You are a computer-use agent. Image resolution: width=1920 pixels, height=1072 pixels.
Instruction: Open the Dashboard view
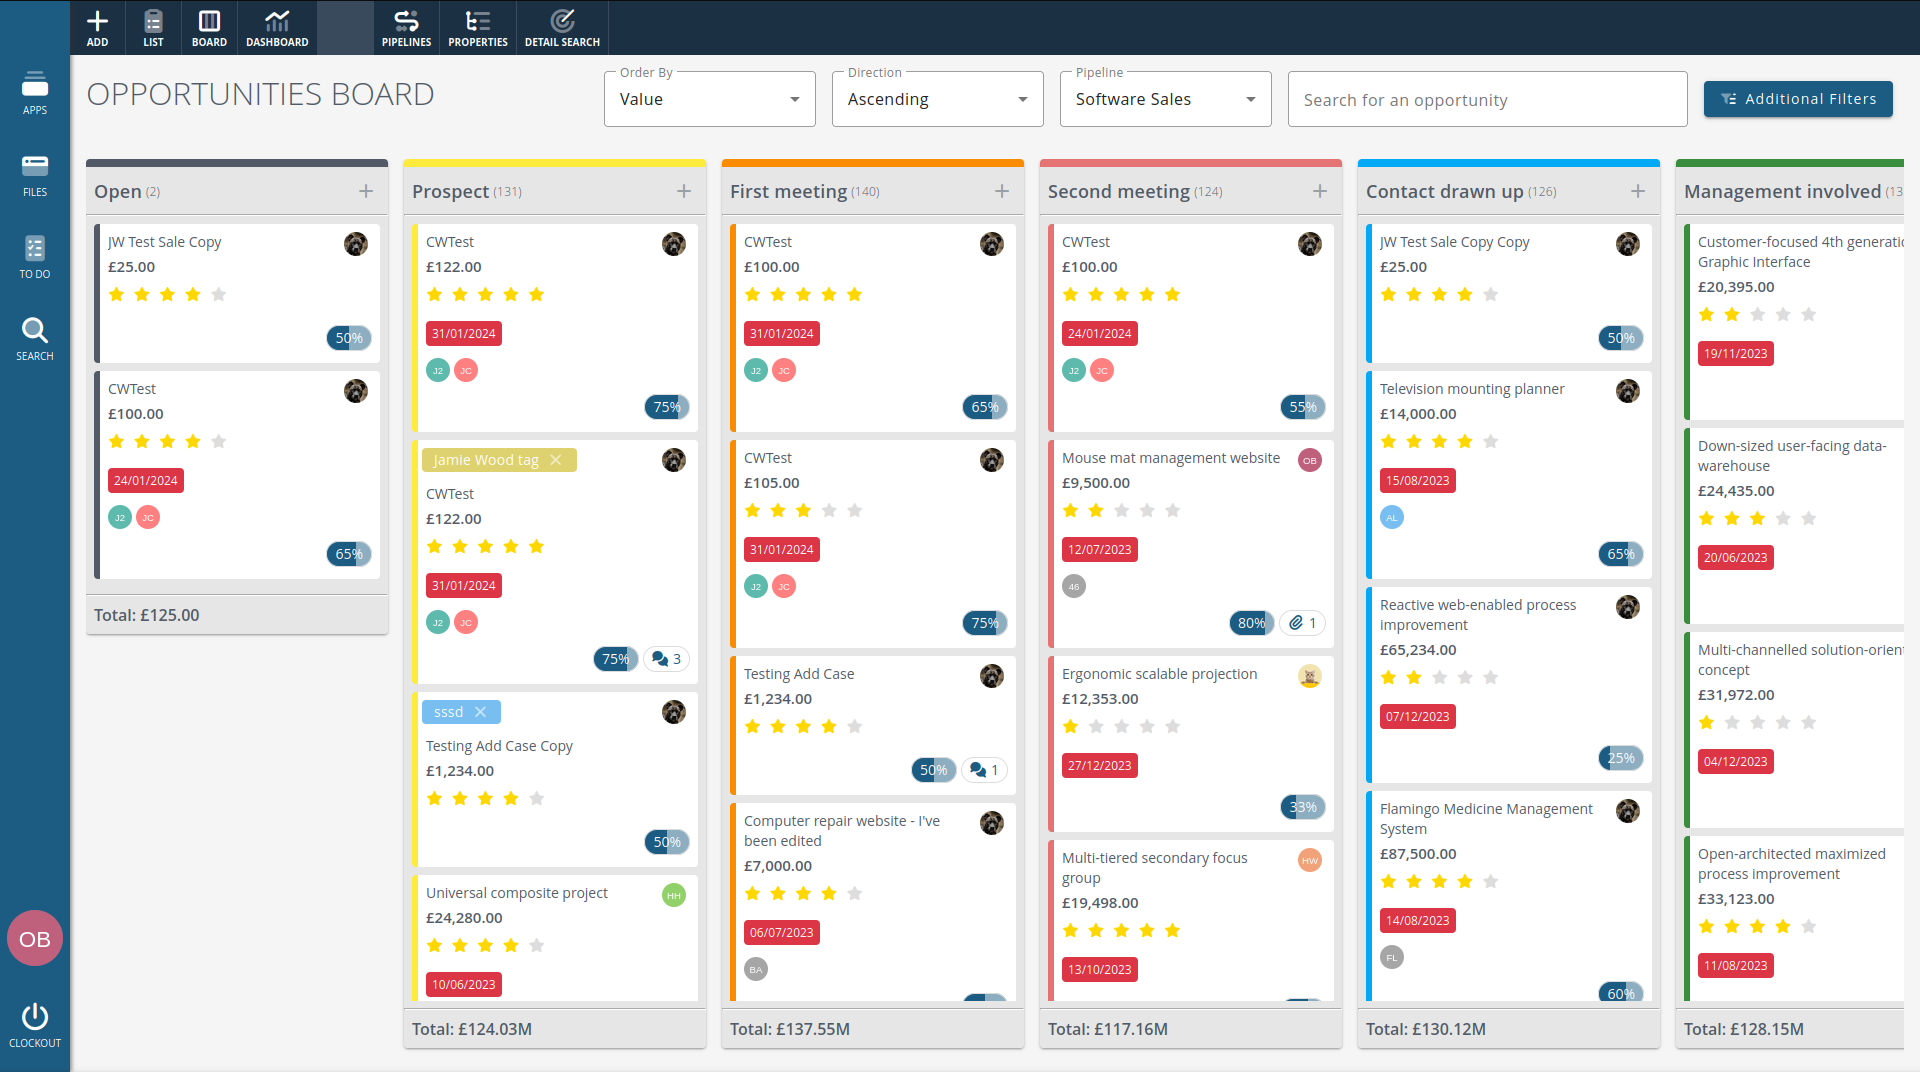click(277, 27)
